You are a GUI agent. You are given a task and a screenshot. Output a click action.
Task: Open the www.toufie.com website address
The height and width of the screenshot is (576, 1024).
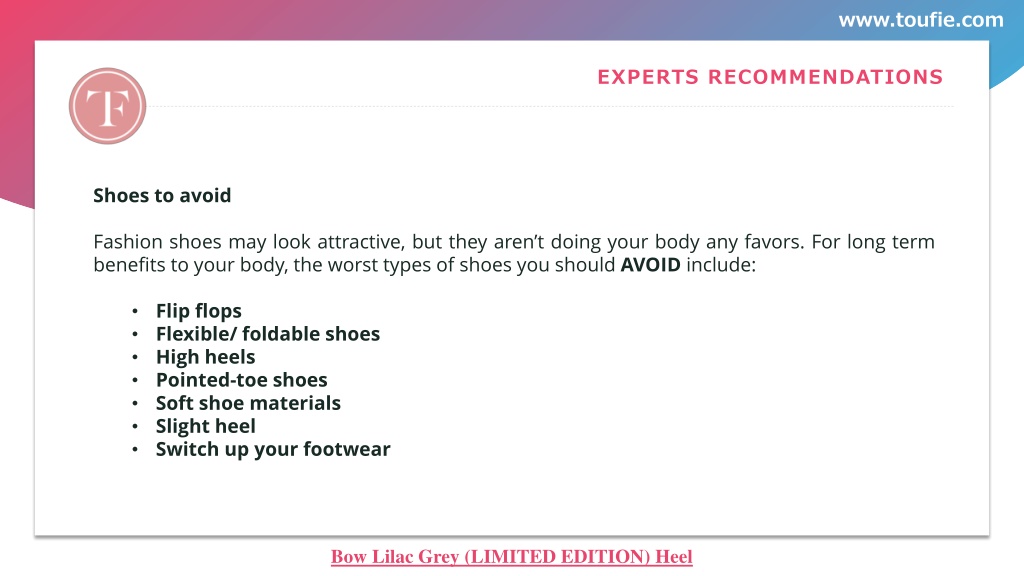(921, 20)
